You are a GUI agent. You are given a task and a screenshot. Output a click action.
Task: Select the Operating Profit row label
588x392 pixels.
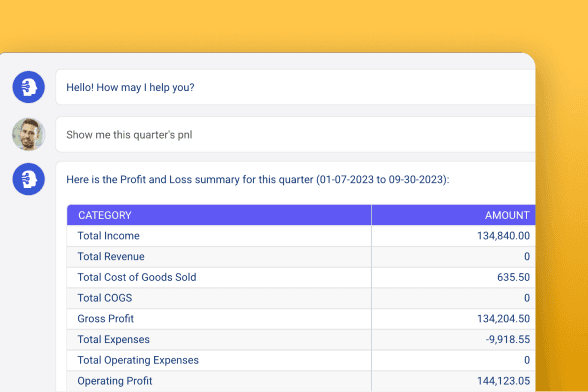pos(115,381)
